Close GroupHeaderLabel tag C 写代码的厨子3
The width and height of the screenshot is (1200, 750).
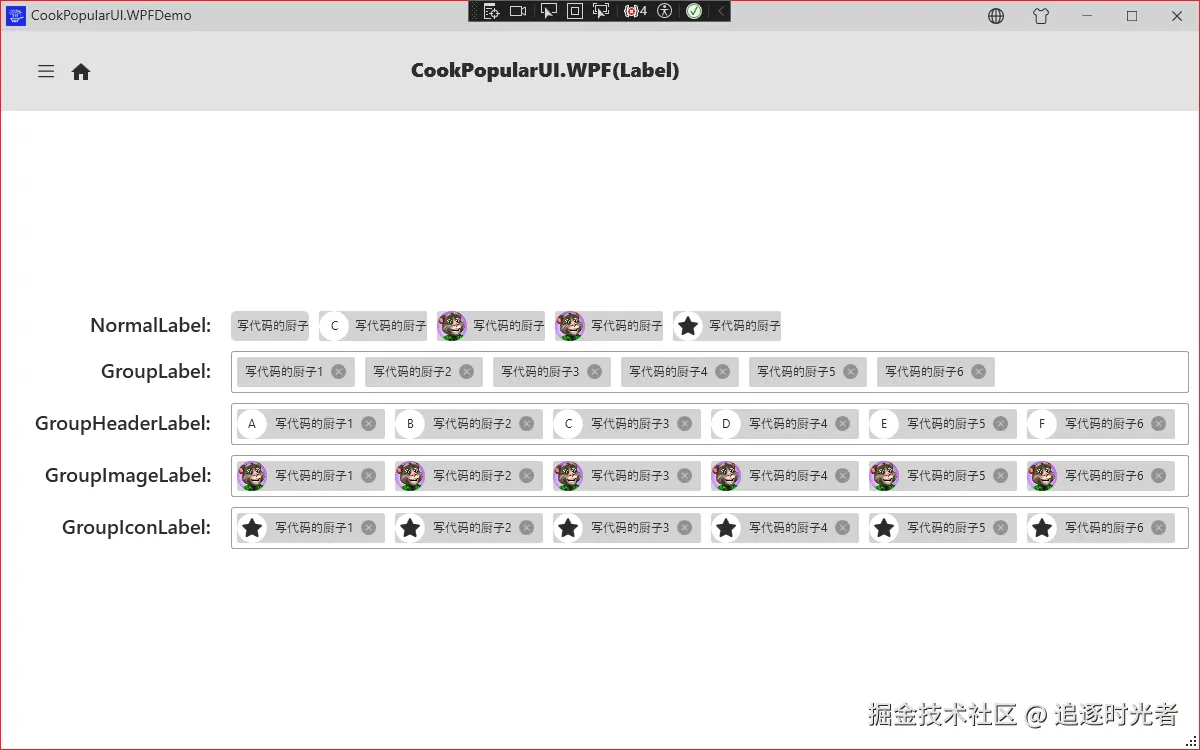click(x=685, y=424)
